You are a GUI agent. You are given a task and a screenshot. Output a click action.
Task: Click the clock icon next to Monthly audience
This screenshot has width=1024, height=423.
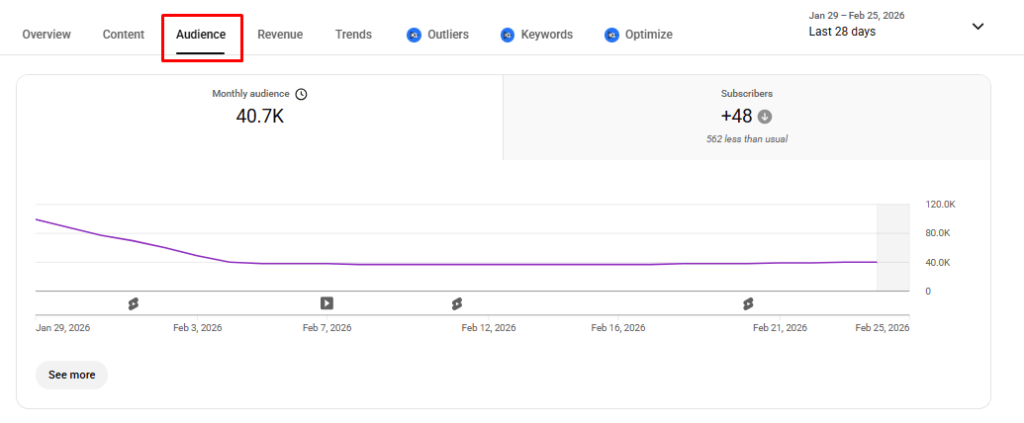click(301, 94)
